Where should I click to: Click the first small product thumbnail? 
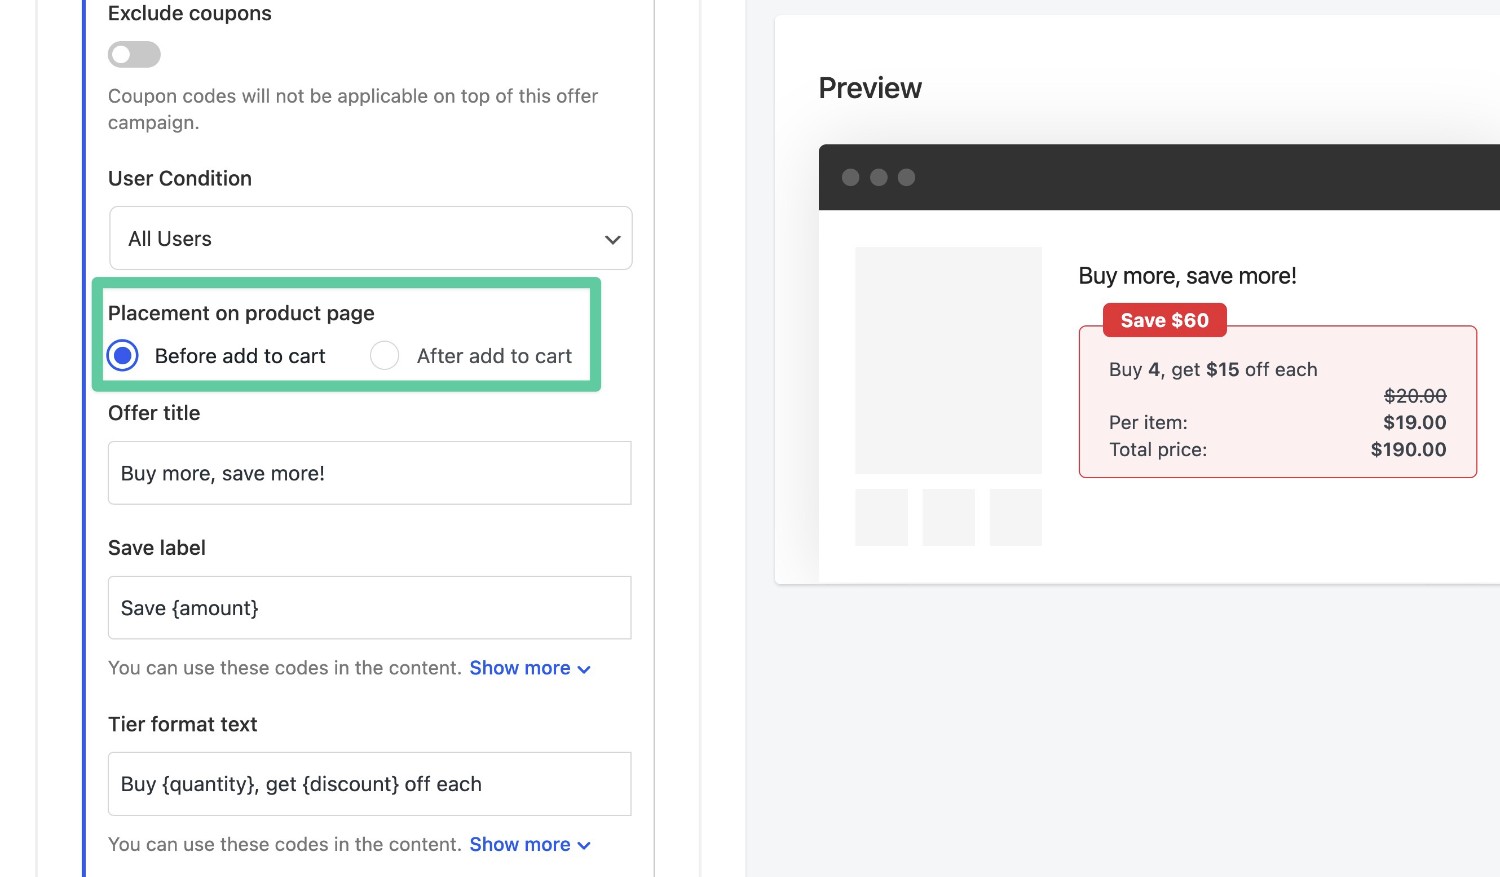tap(881, 517)
